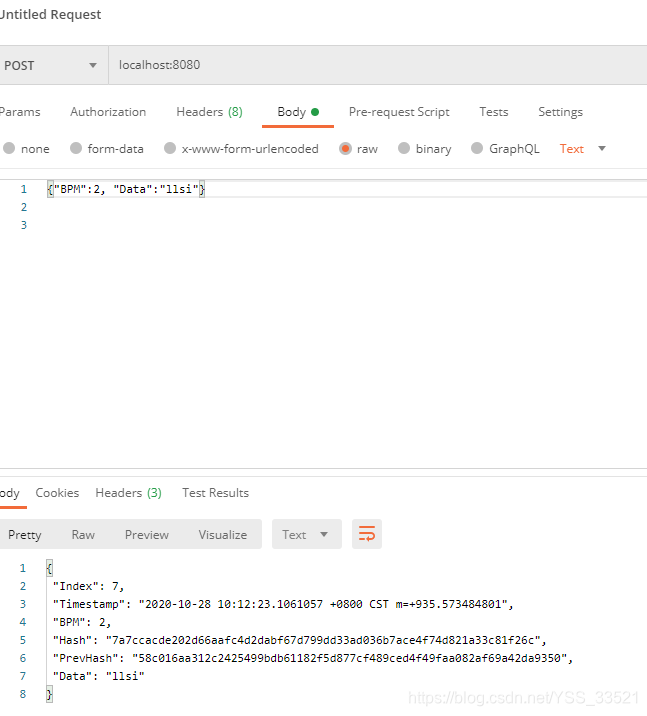Select raw body type radio
Viewport: 647px width, 716px height.
pos(345,148)
